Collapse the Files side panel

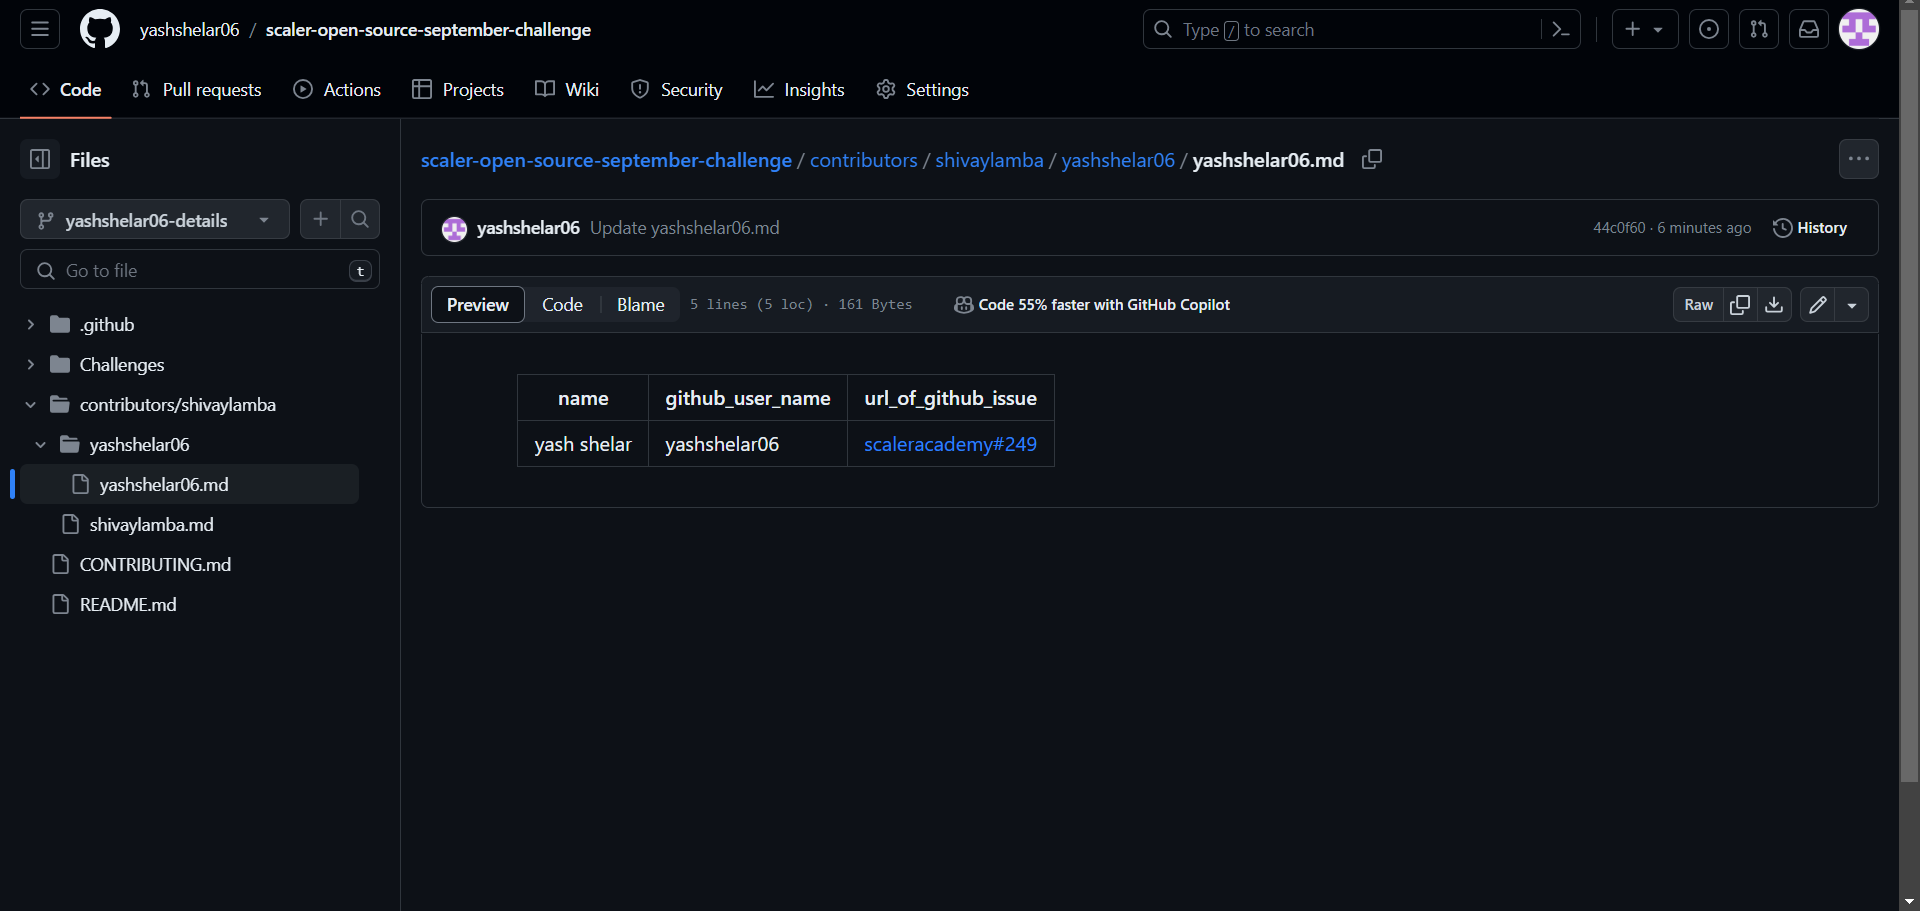pos(40,159)
